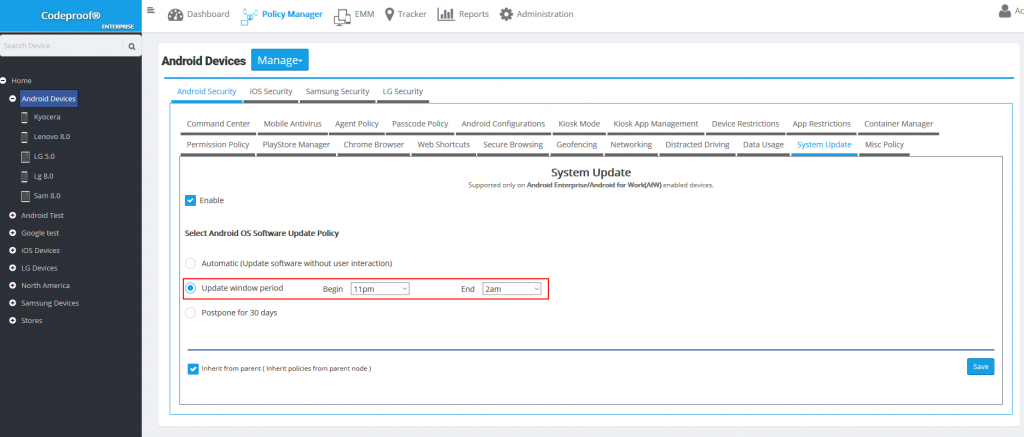Expand the Stores node
The width and height of the screenshot is (1024, 437).
click(x=13, y=321)
